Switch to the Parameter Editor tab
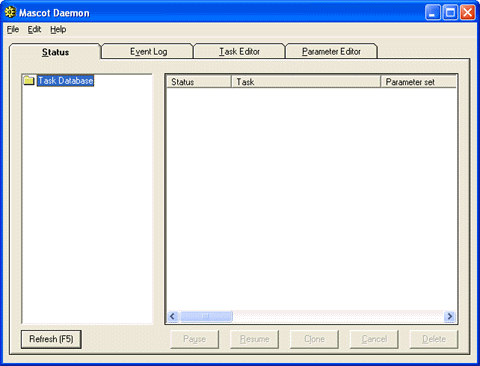Screen dimensions: 480x366 (x=331, y=51)
